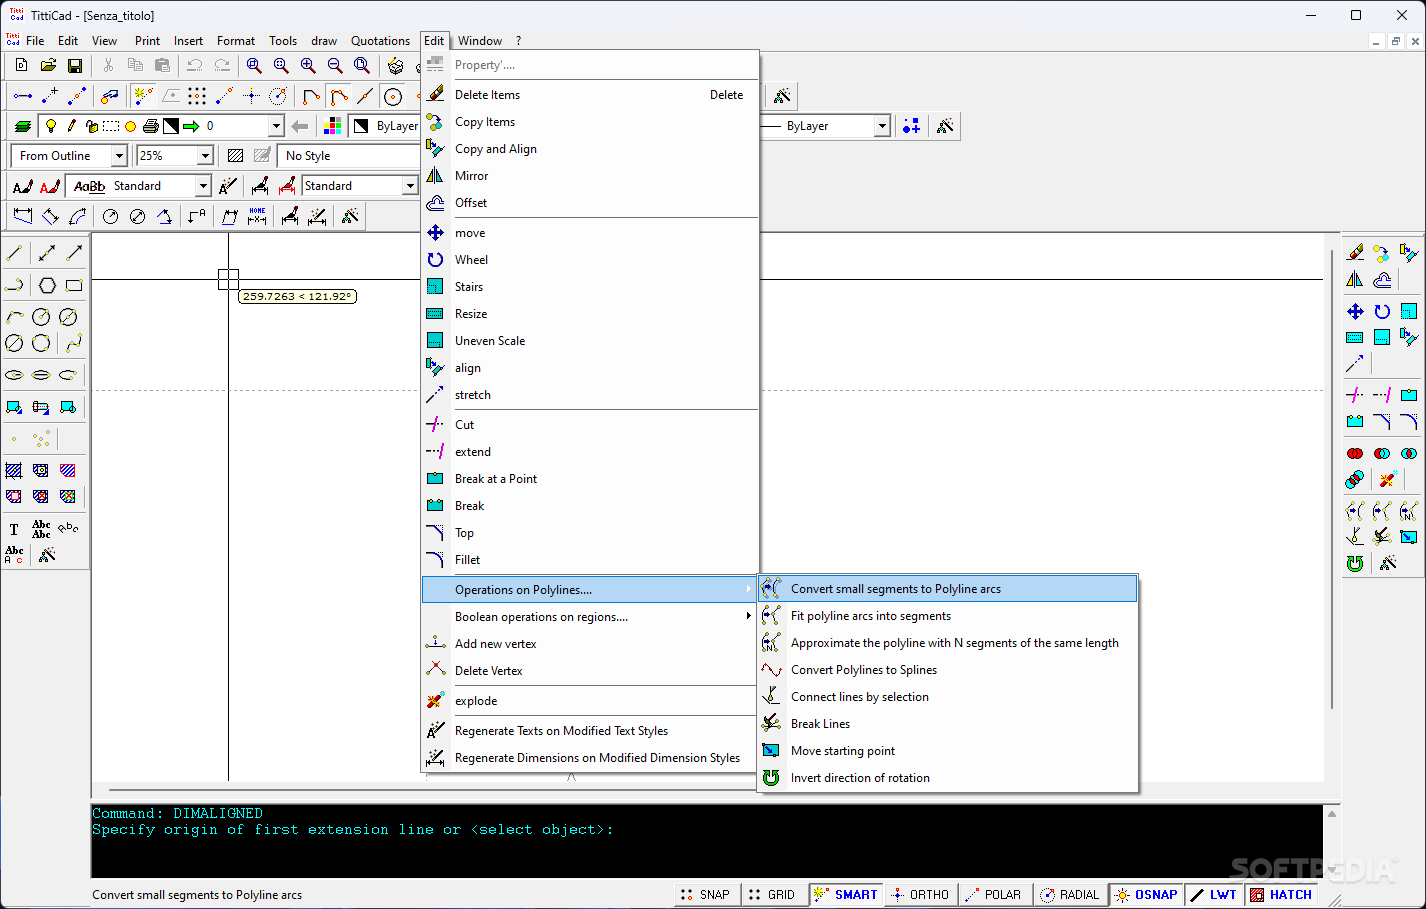1426x909 pixels.
Task: Click the zoom out magnifier icon
Action: 335,65
